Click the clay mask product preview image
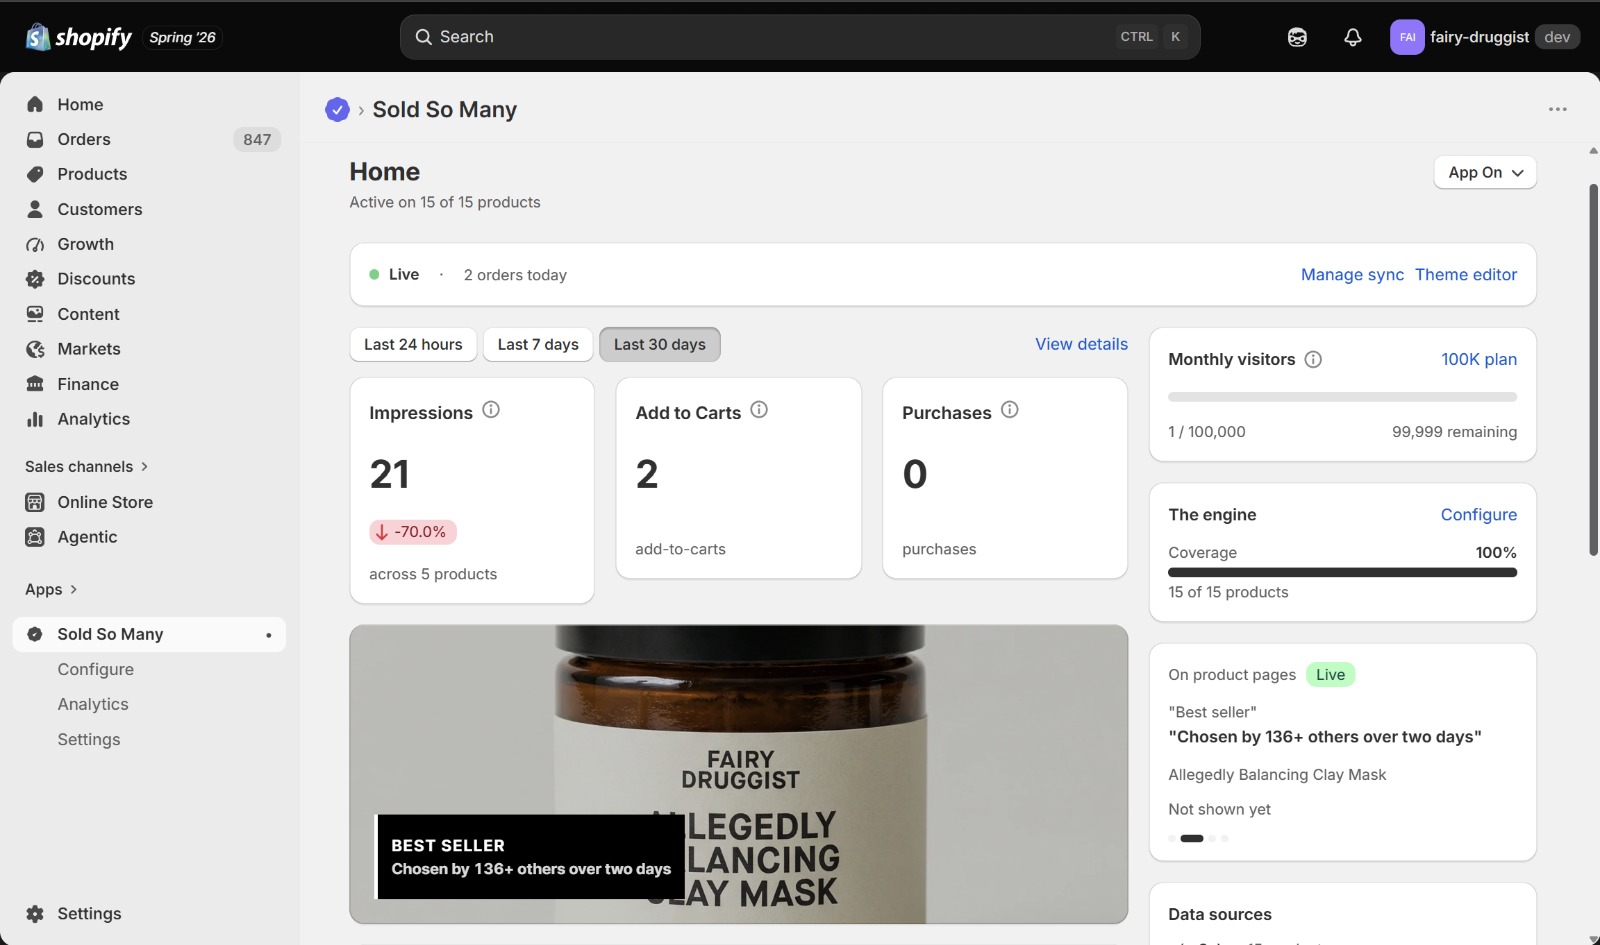The width and height of the screenshot is (1600, 945). pyautogui.click(x=739, y=774)
